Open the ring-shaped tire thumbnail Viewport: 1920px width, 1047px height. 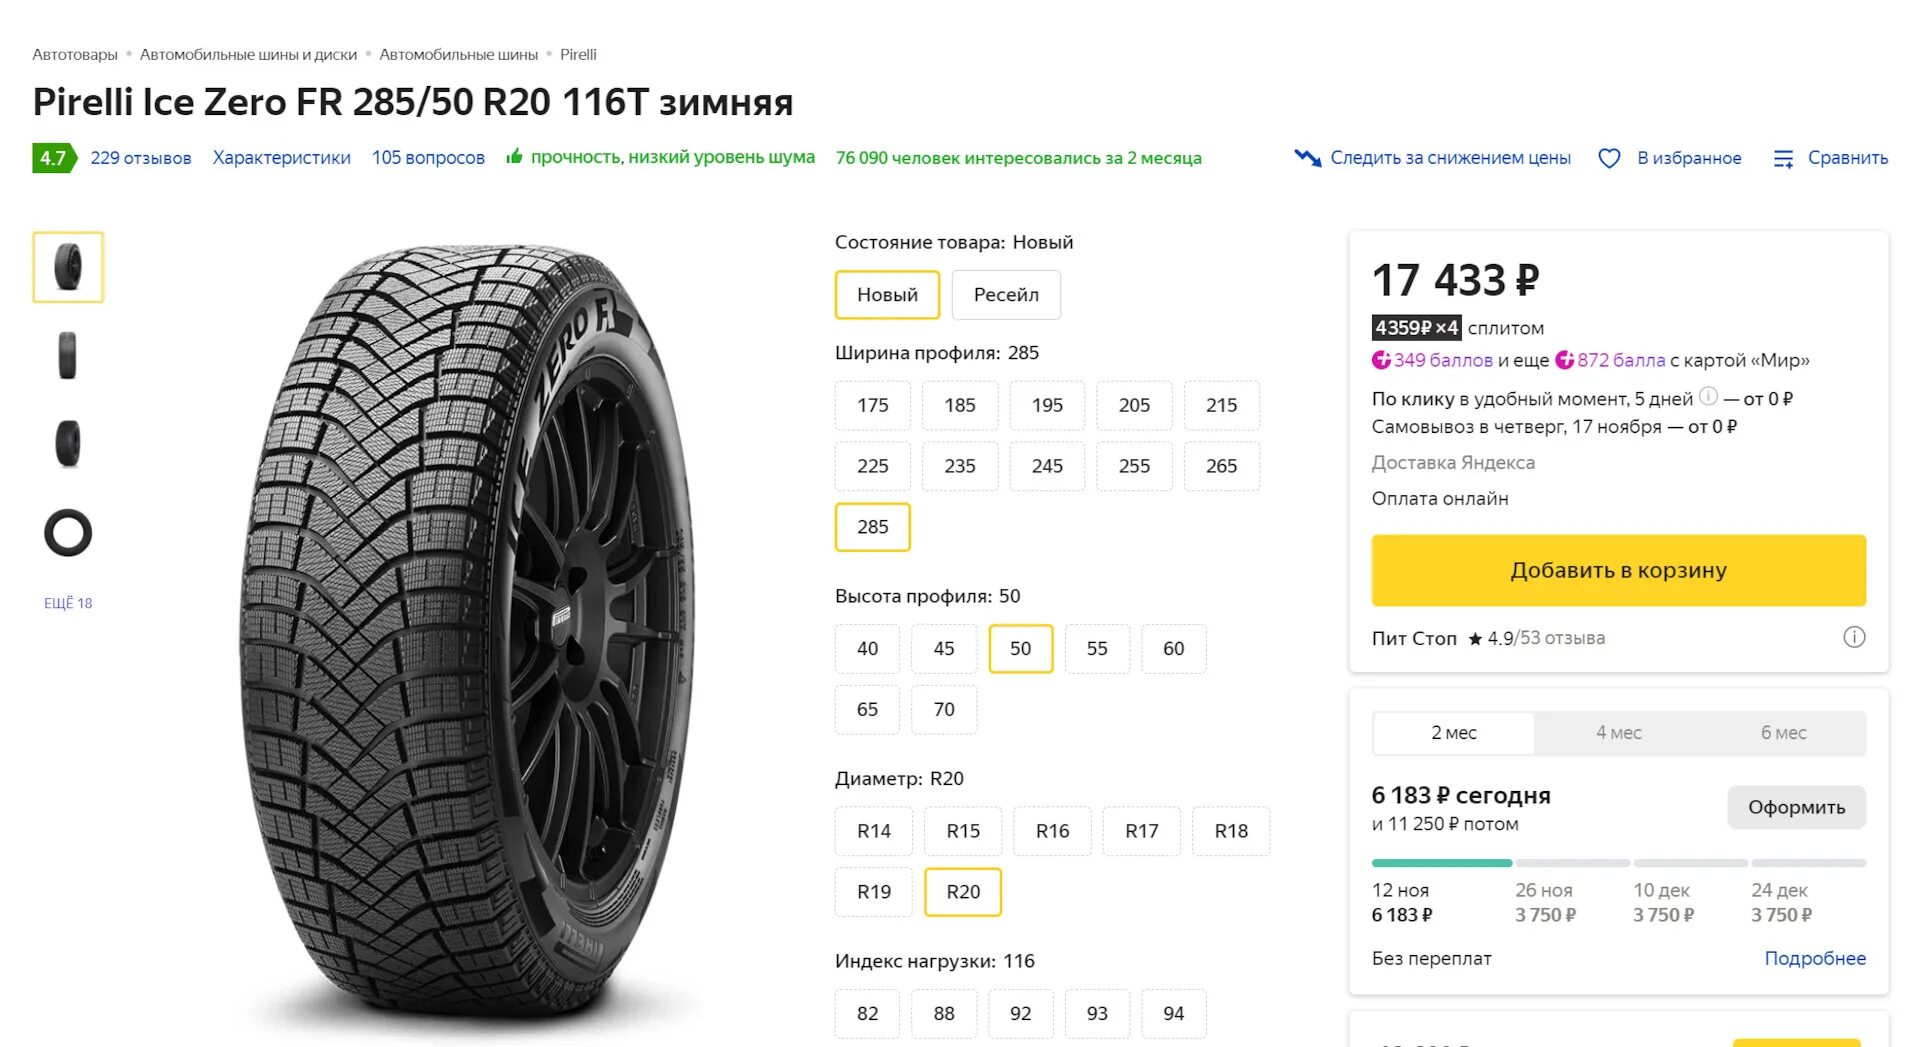68,533
